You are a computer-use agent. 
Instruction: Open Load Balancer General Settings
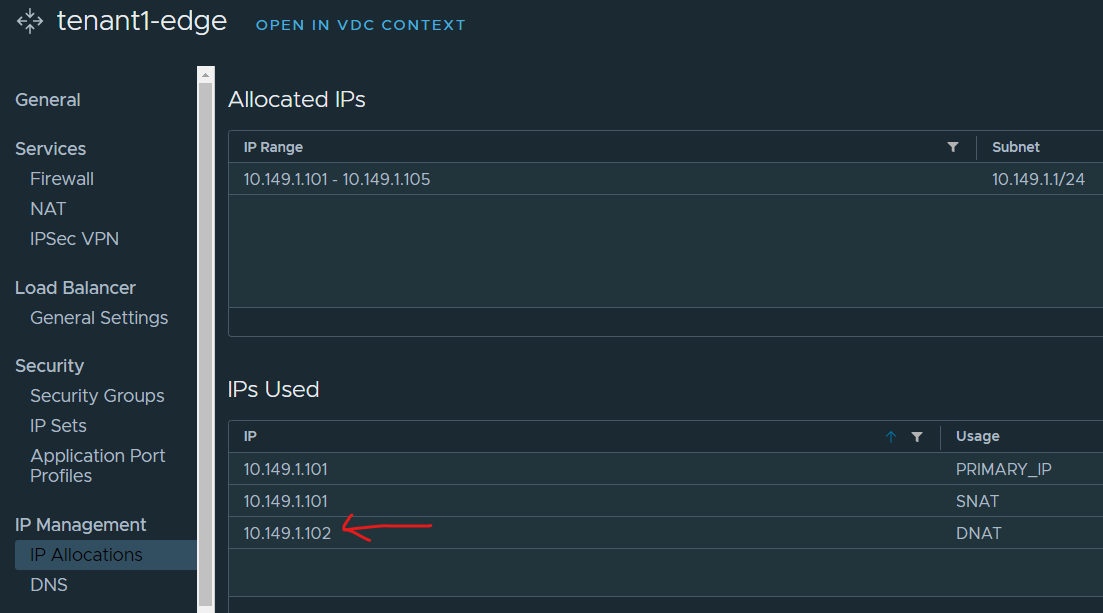pos(99,318)
